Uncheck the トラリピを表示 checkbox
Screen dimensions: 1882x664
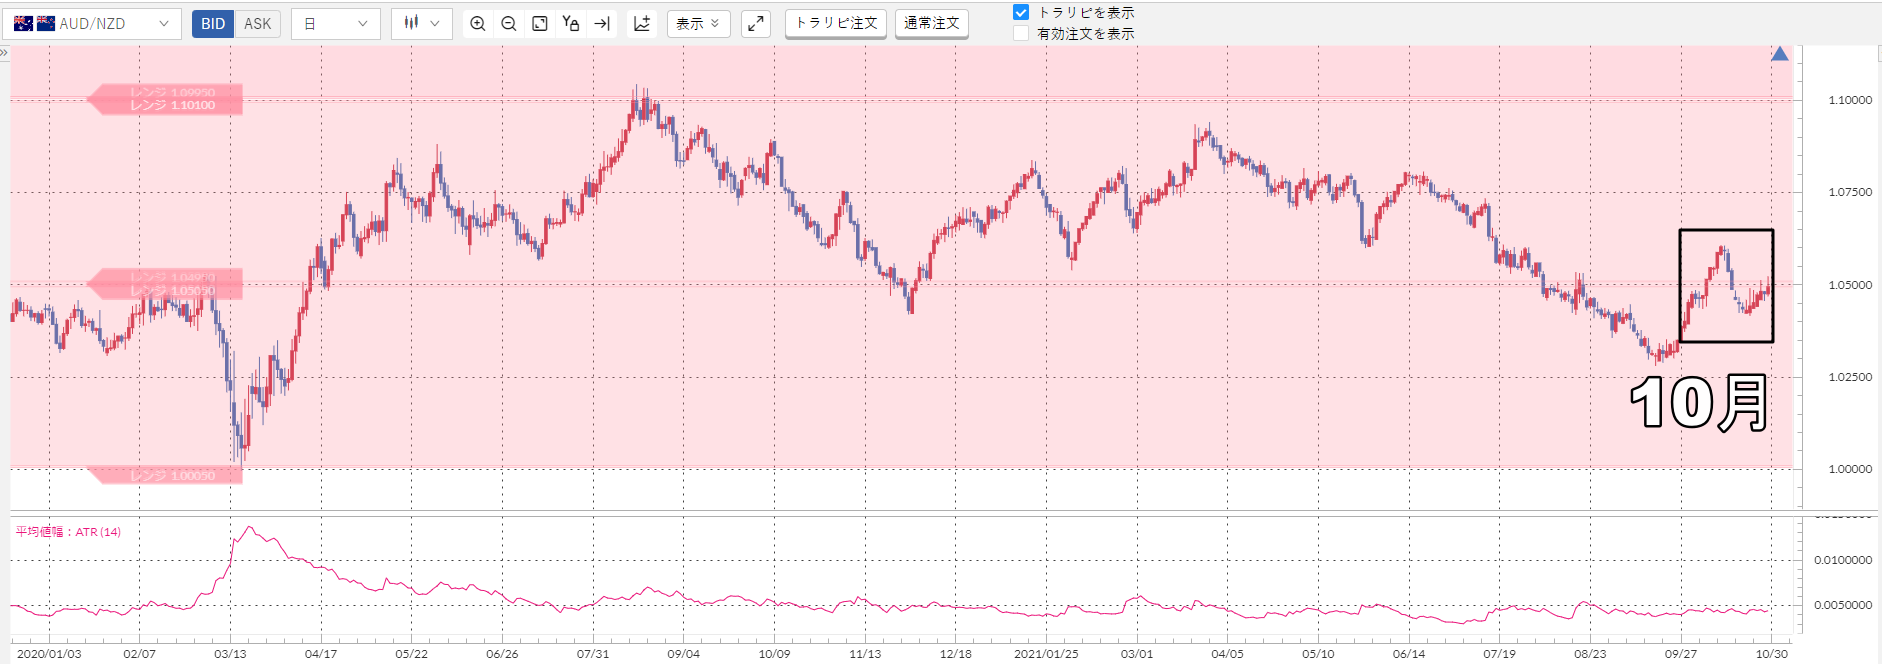point(1021,12)
